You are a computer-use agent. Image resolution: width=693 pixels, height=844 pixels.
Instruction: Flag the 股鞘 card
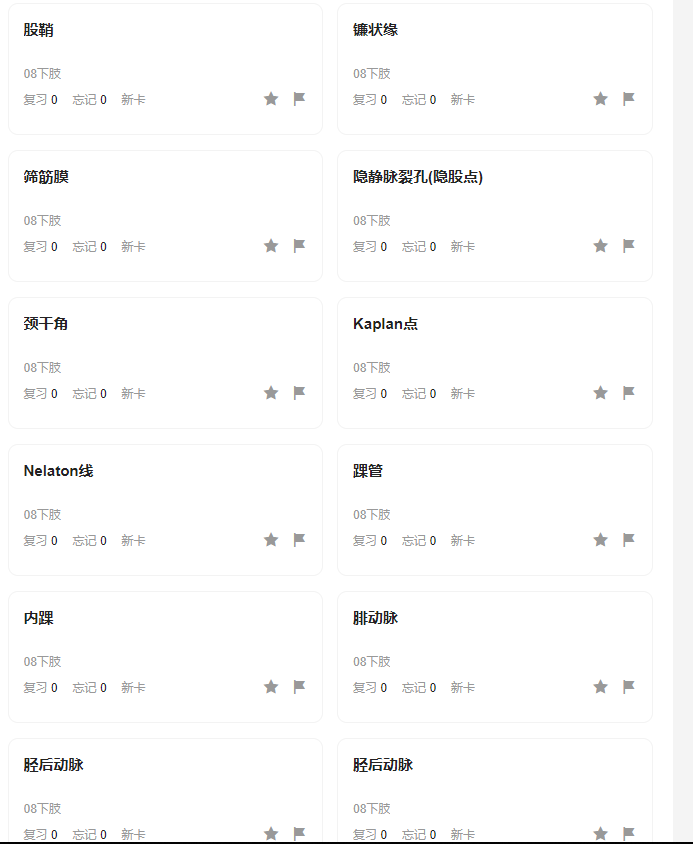(299, 99)
